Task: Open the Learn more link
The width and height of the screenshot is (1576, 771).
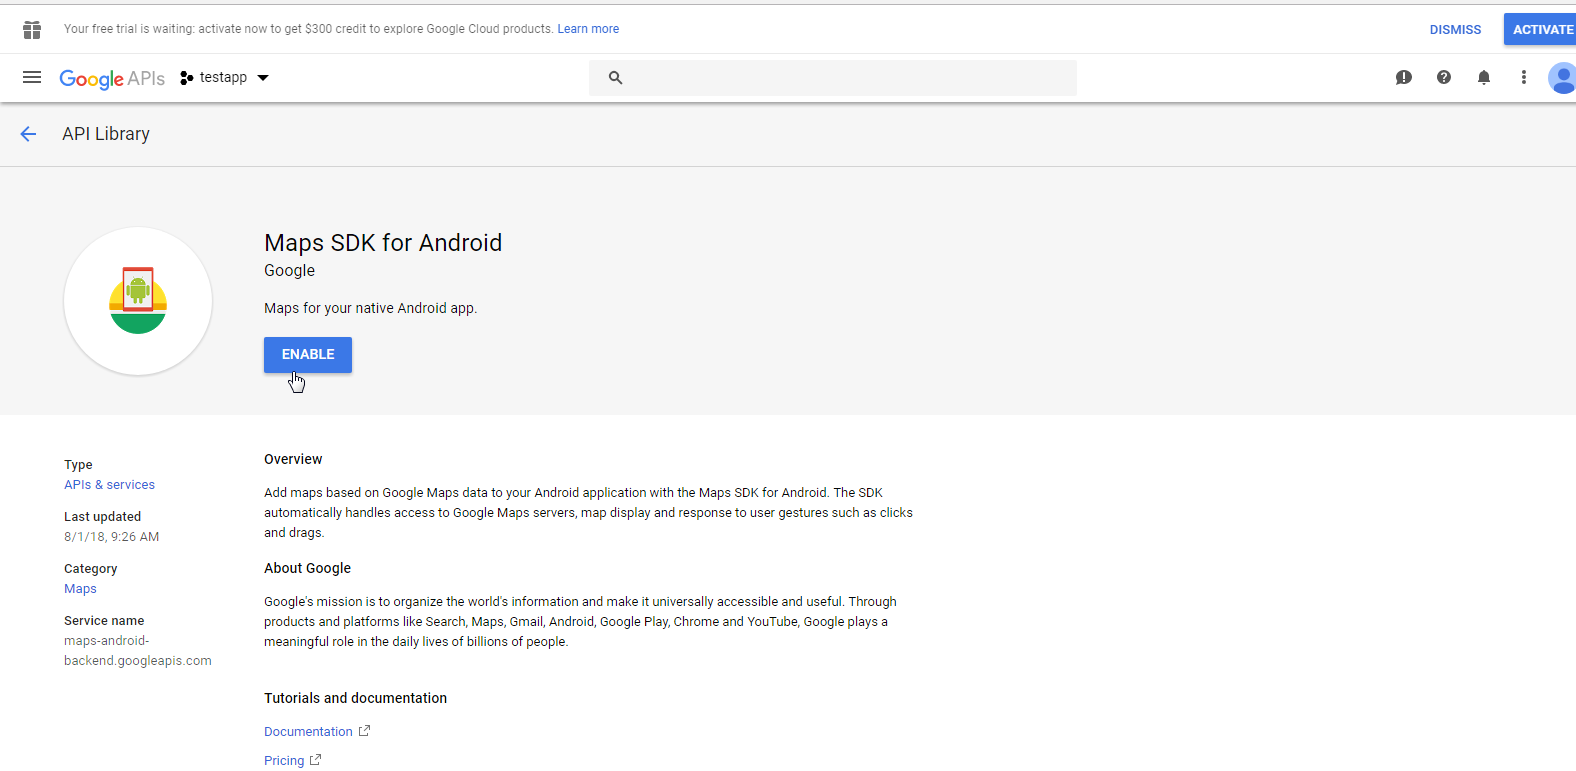Action: pyautogui.click(x=588, y=29)
